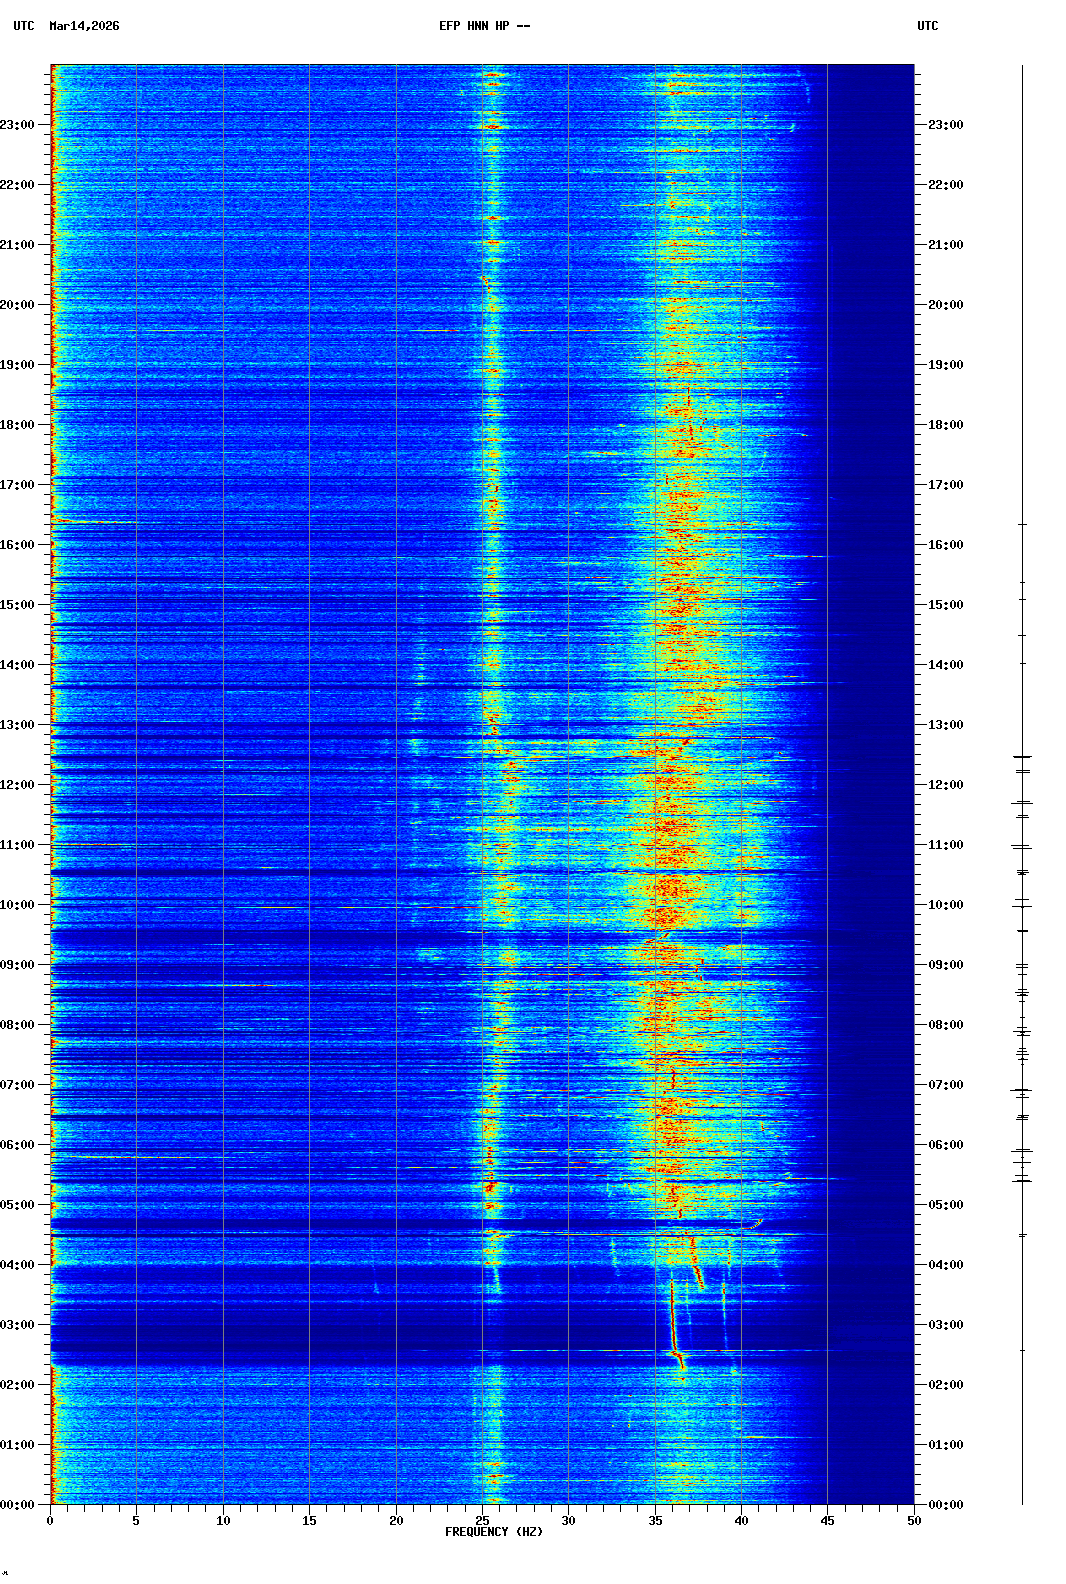Click the station title EFP HNN HP
Screen dimensions: 1066x1584
484,26
